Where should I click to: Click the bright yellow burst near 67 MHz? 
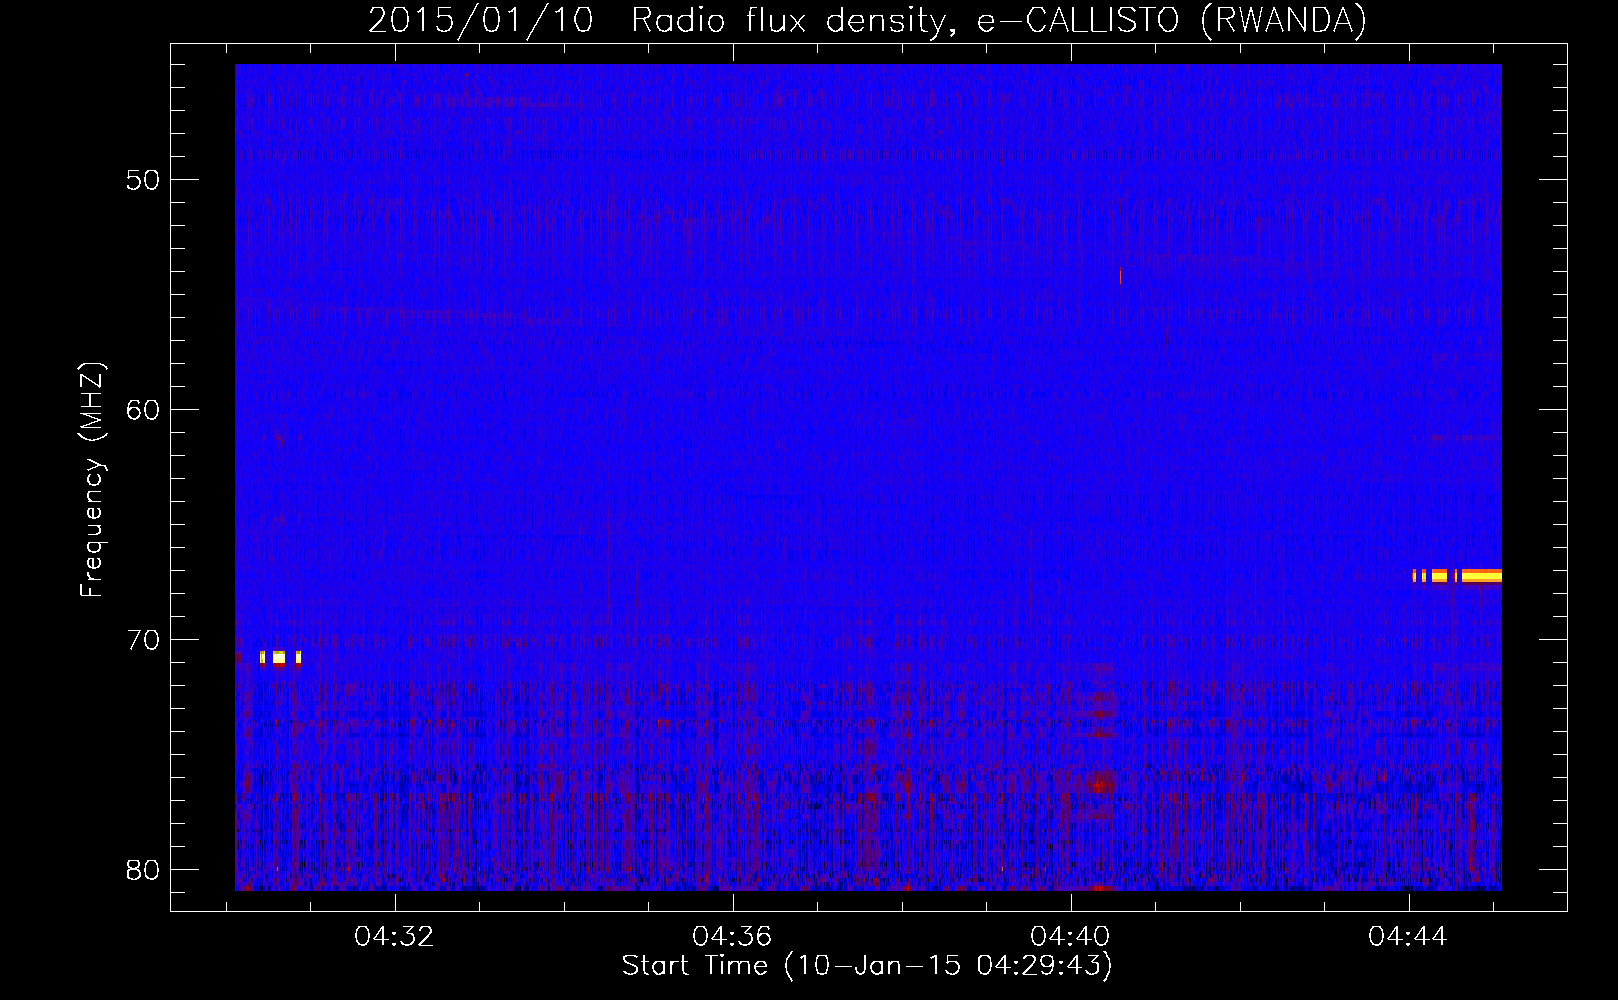(x=1457, y=576)
